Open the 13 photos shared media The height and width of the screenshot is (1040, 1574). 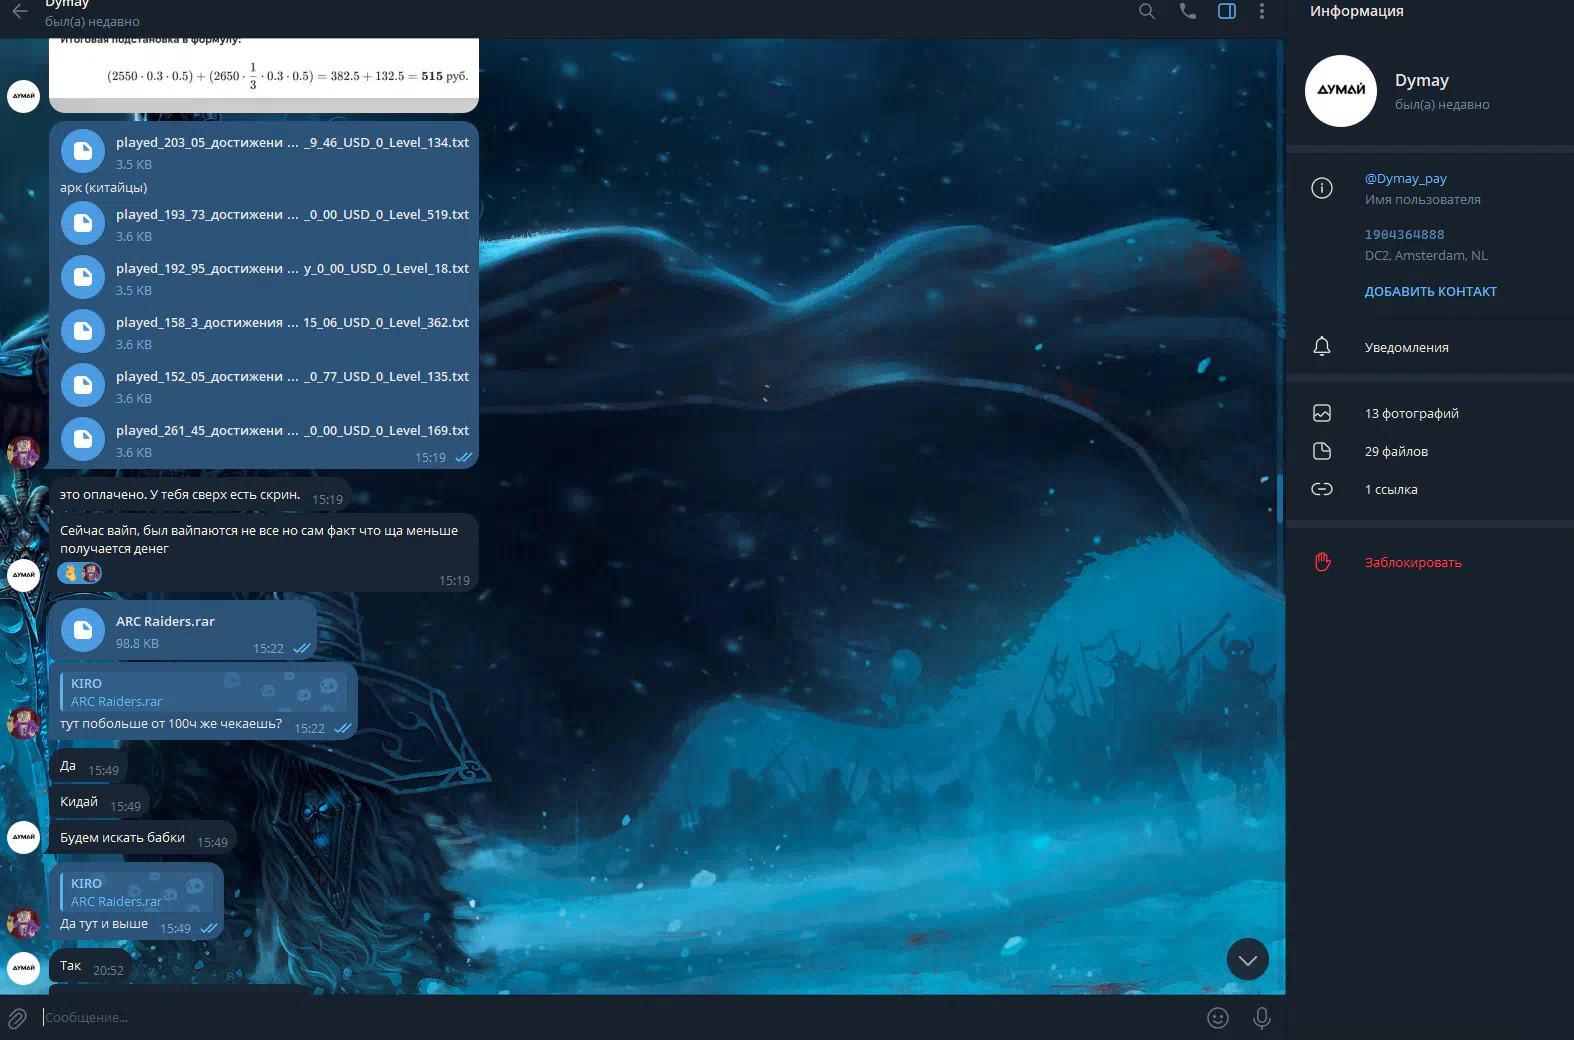click(1411, 413)
